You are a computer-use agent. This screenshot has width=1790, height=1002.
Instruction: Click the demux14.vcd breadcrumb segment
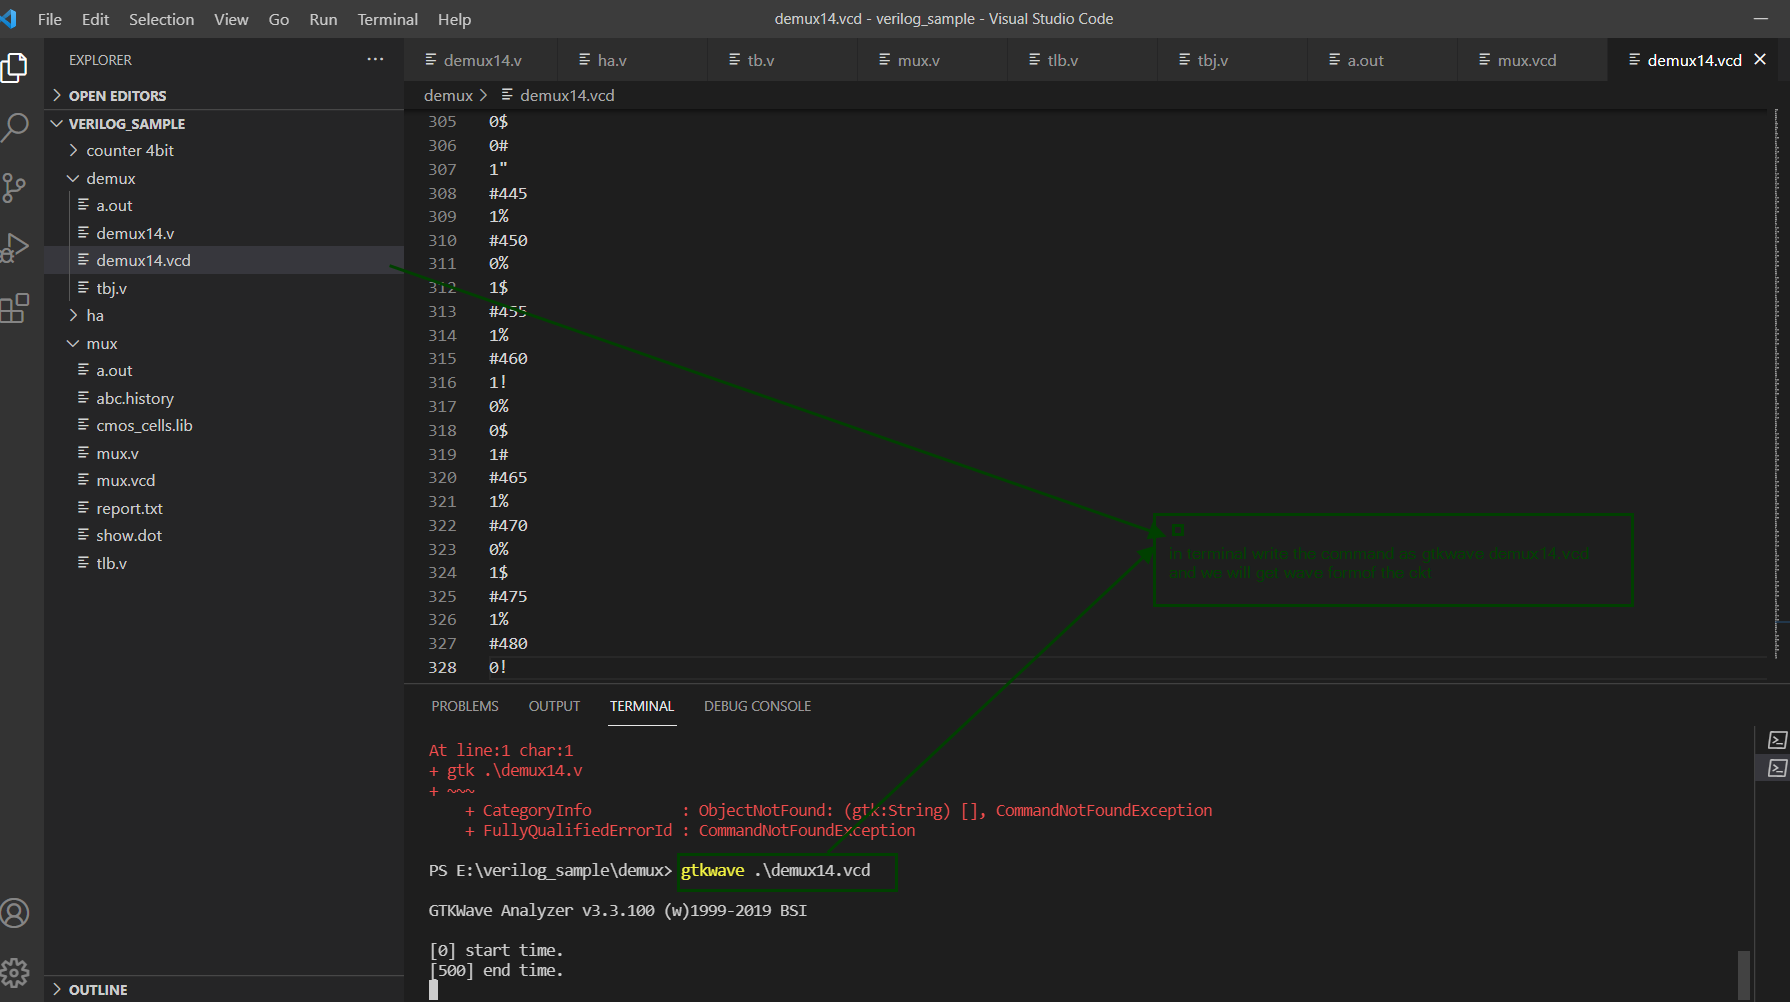pos(567,95)
